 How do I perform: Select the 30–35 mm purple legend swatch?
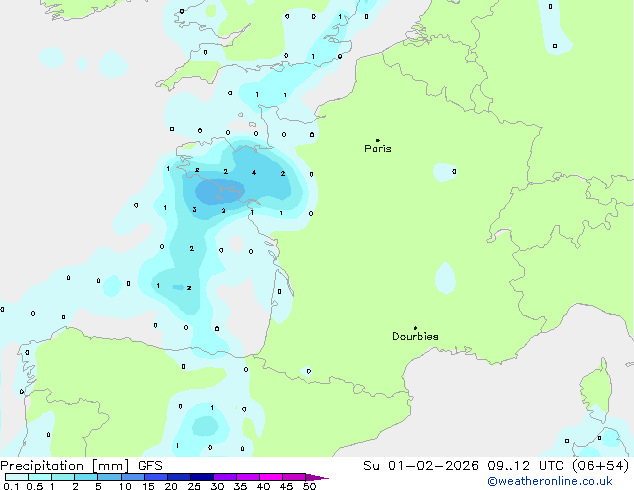225,477
